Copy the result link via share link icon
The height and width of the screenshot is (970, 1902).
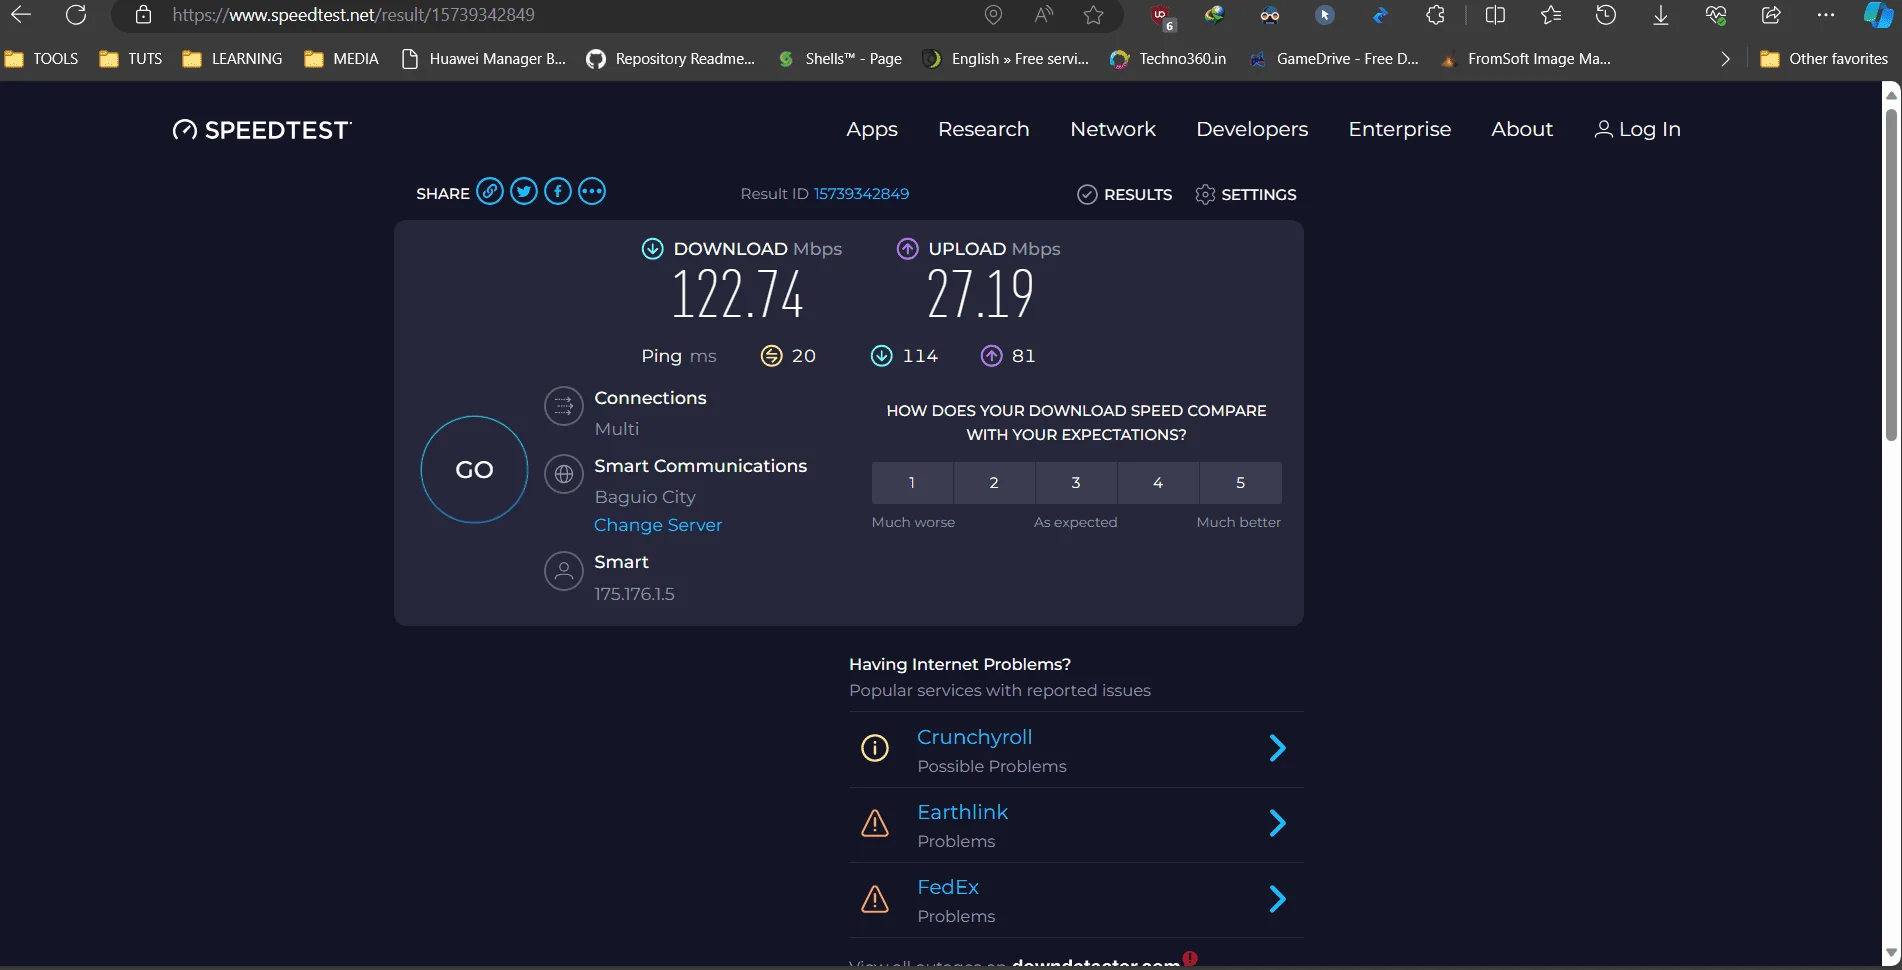(490, 191)
